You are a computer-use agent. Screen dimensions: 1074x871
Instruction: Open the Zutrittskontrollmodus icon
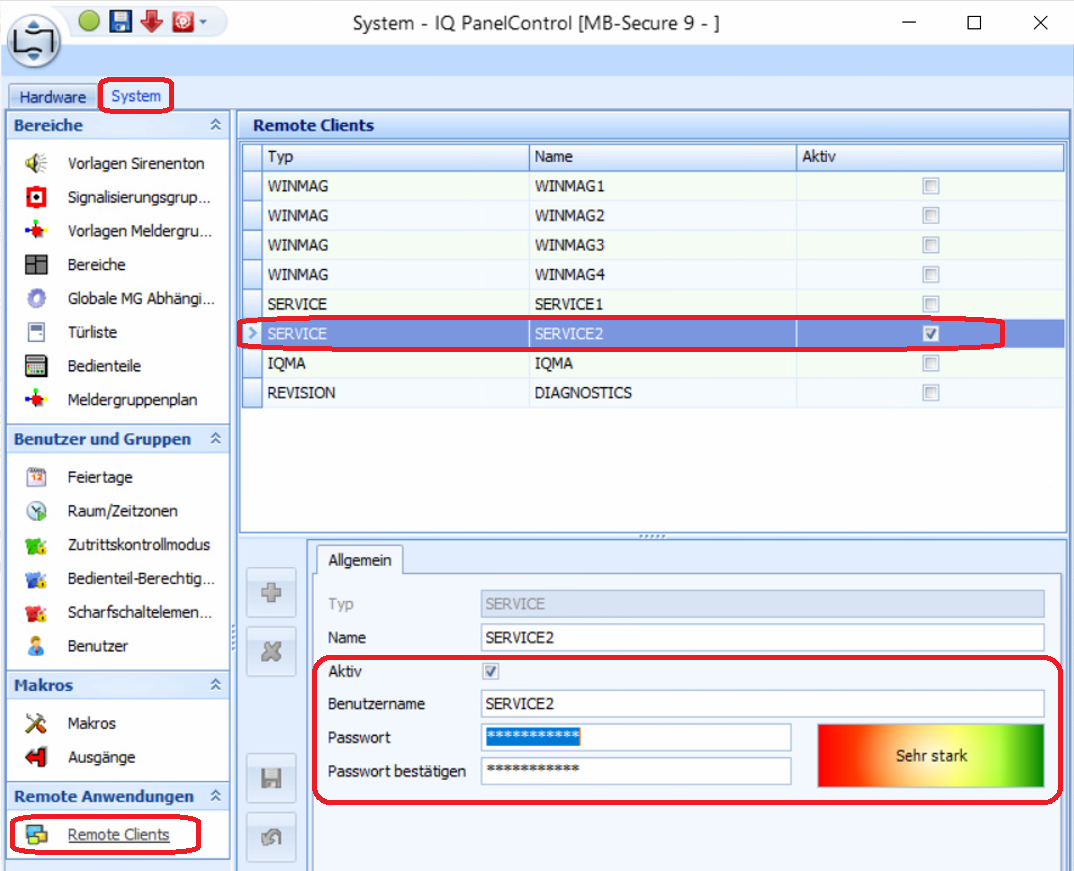[36, 545]
